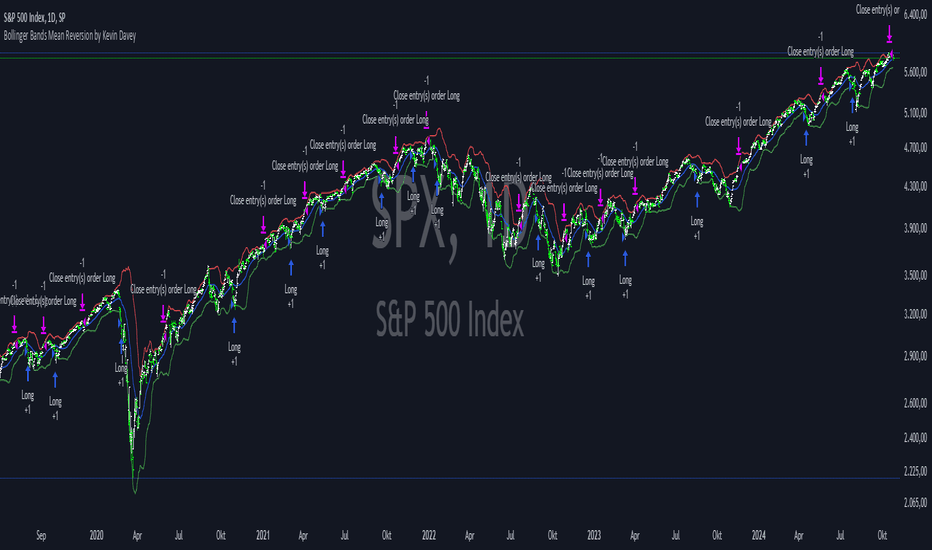Click the 3.500,00 price axis label
The height and width of the screenshot is (550, 932).
tap(915, 275)
